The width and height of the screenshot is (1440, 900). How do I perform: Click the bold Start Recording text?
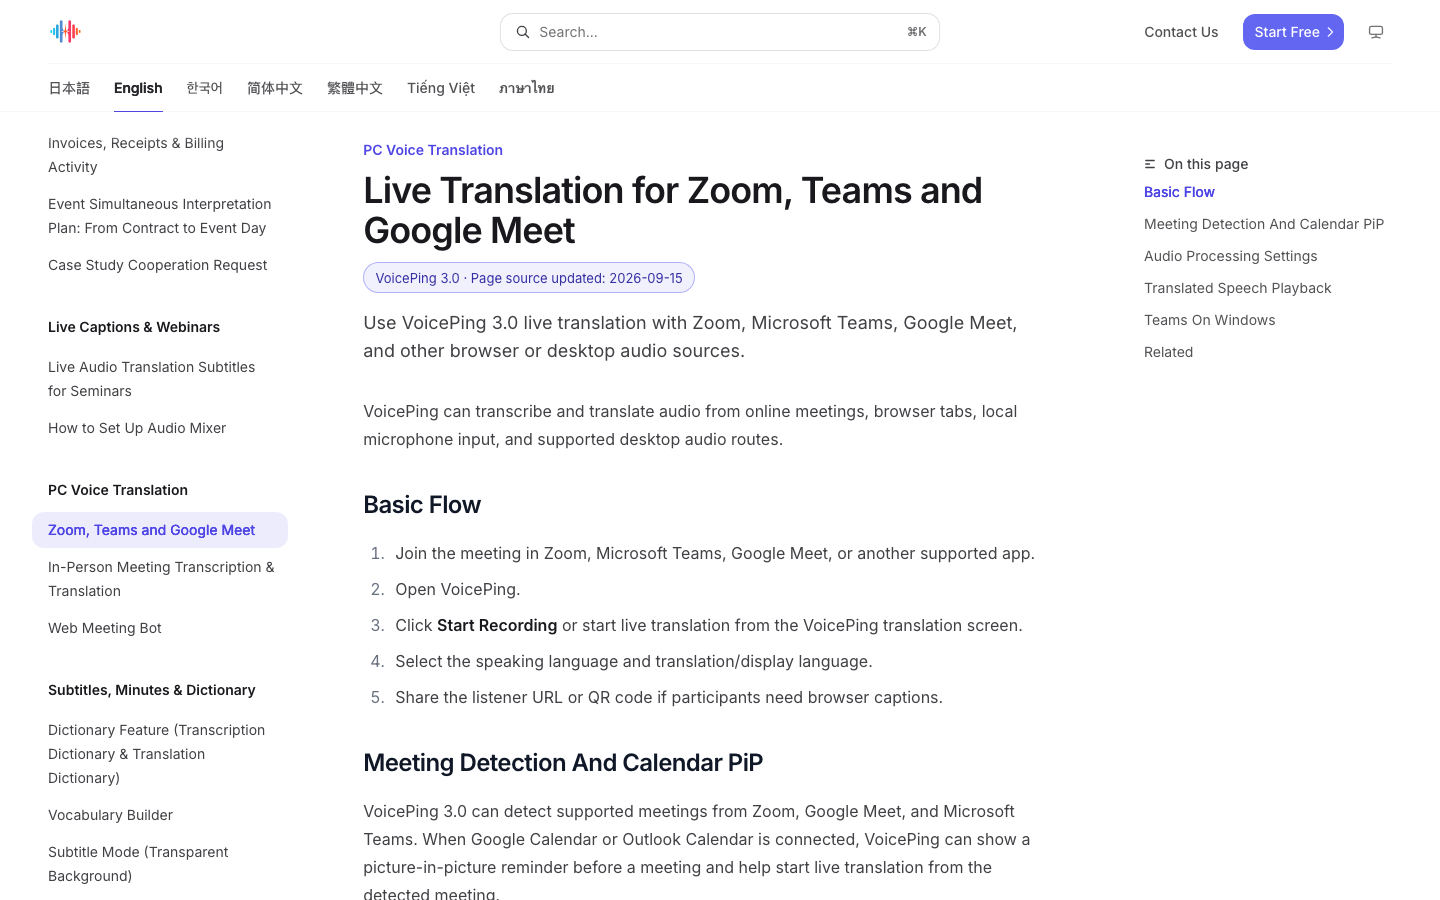pyautogui.click(x=497, y=625)
